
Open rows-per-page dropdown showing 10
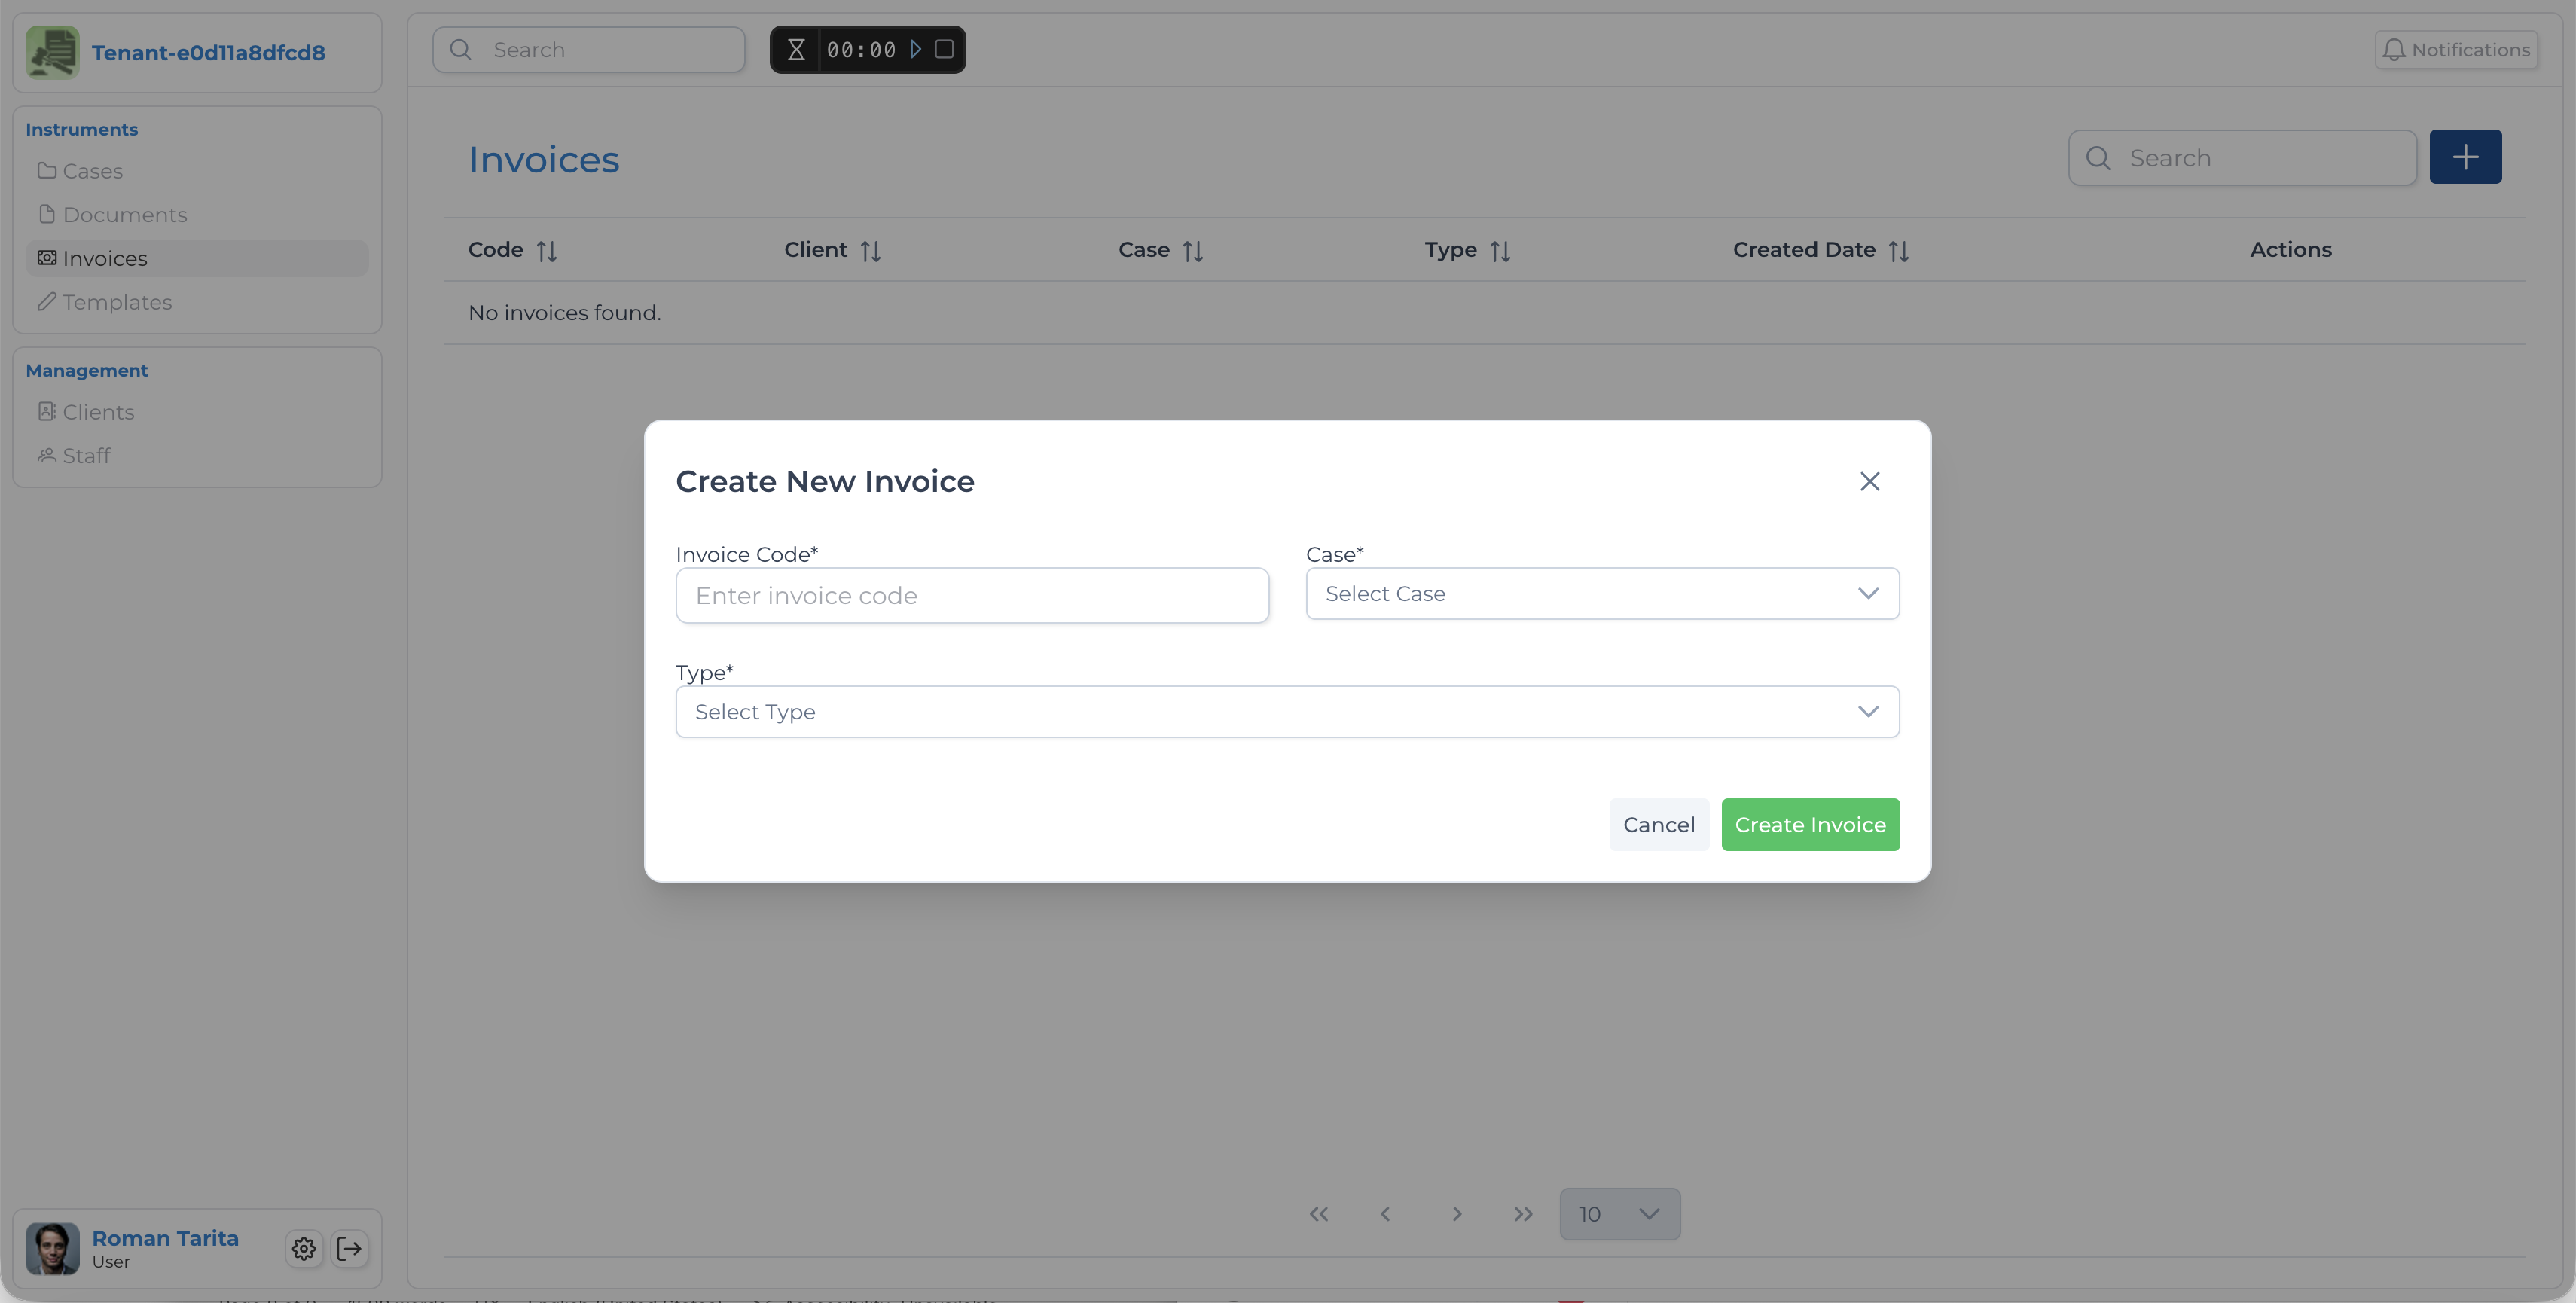point(1619,1214)
